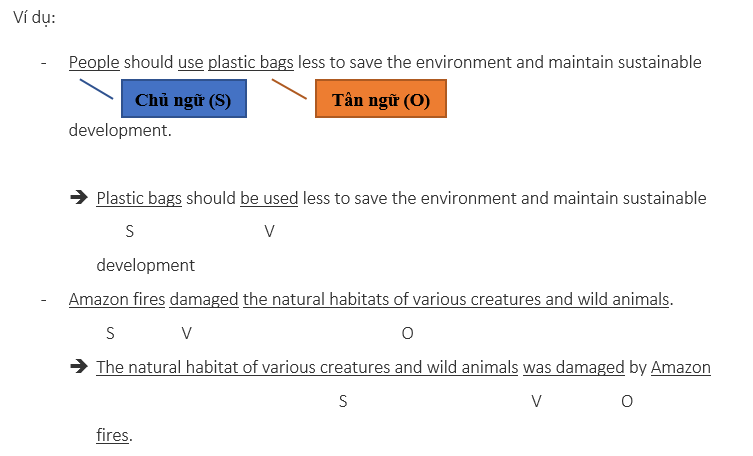
Task: Click the underlined word "fires." on the last line
Action: tap(114, 435)
